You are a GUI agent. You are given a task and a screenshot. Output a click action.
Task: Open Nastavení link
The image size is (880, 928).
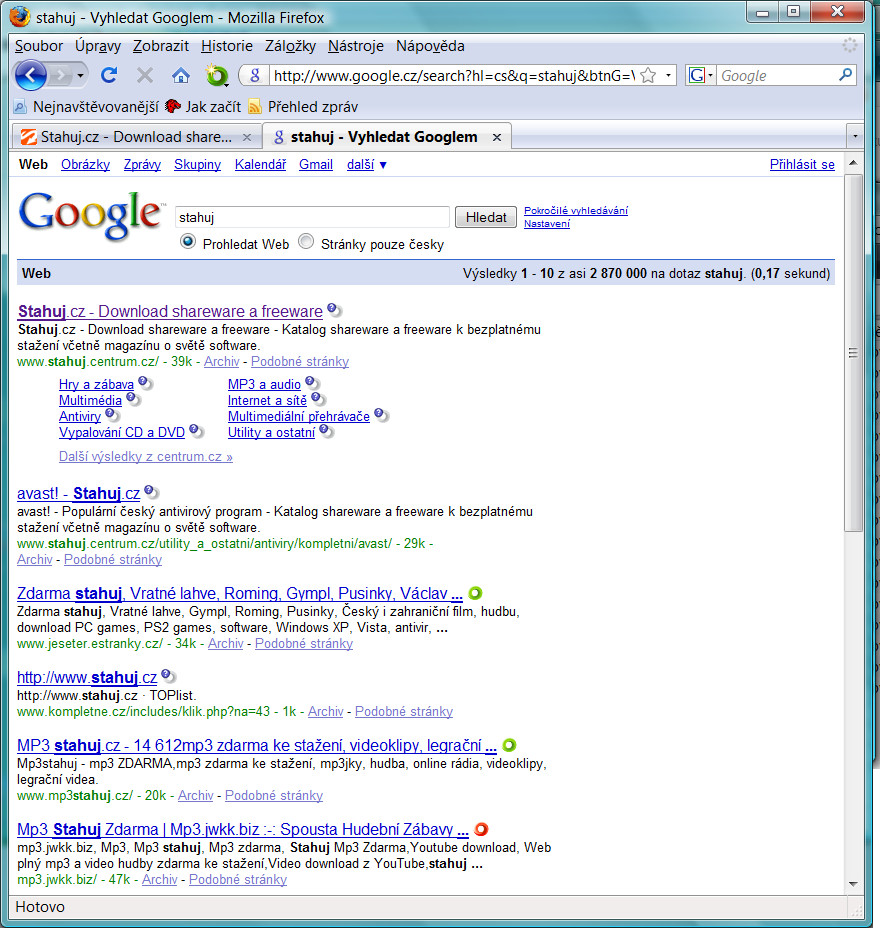click(547, 224)
